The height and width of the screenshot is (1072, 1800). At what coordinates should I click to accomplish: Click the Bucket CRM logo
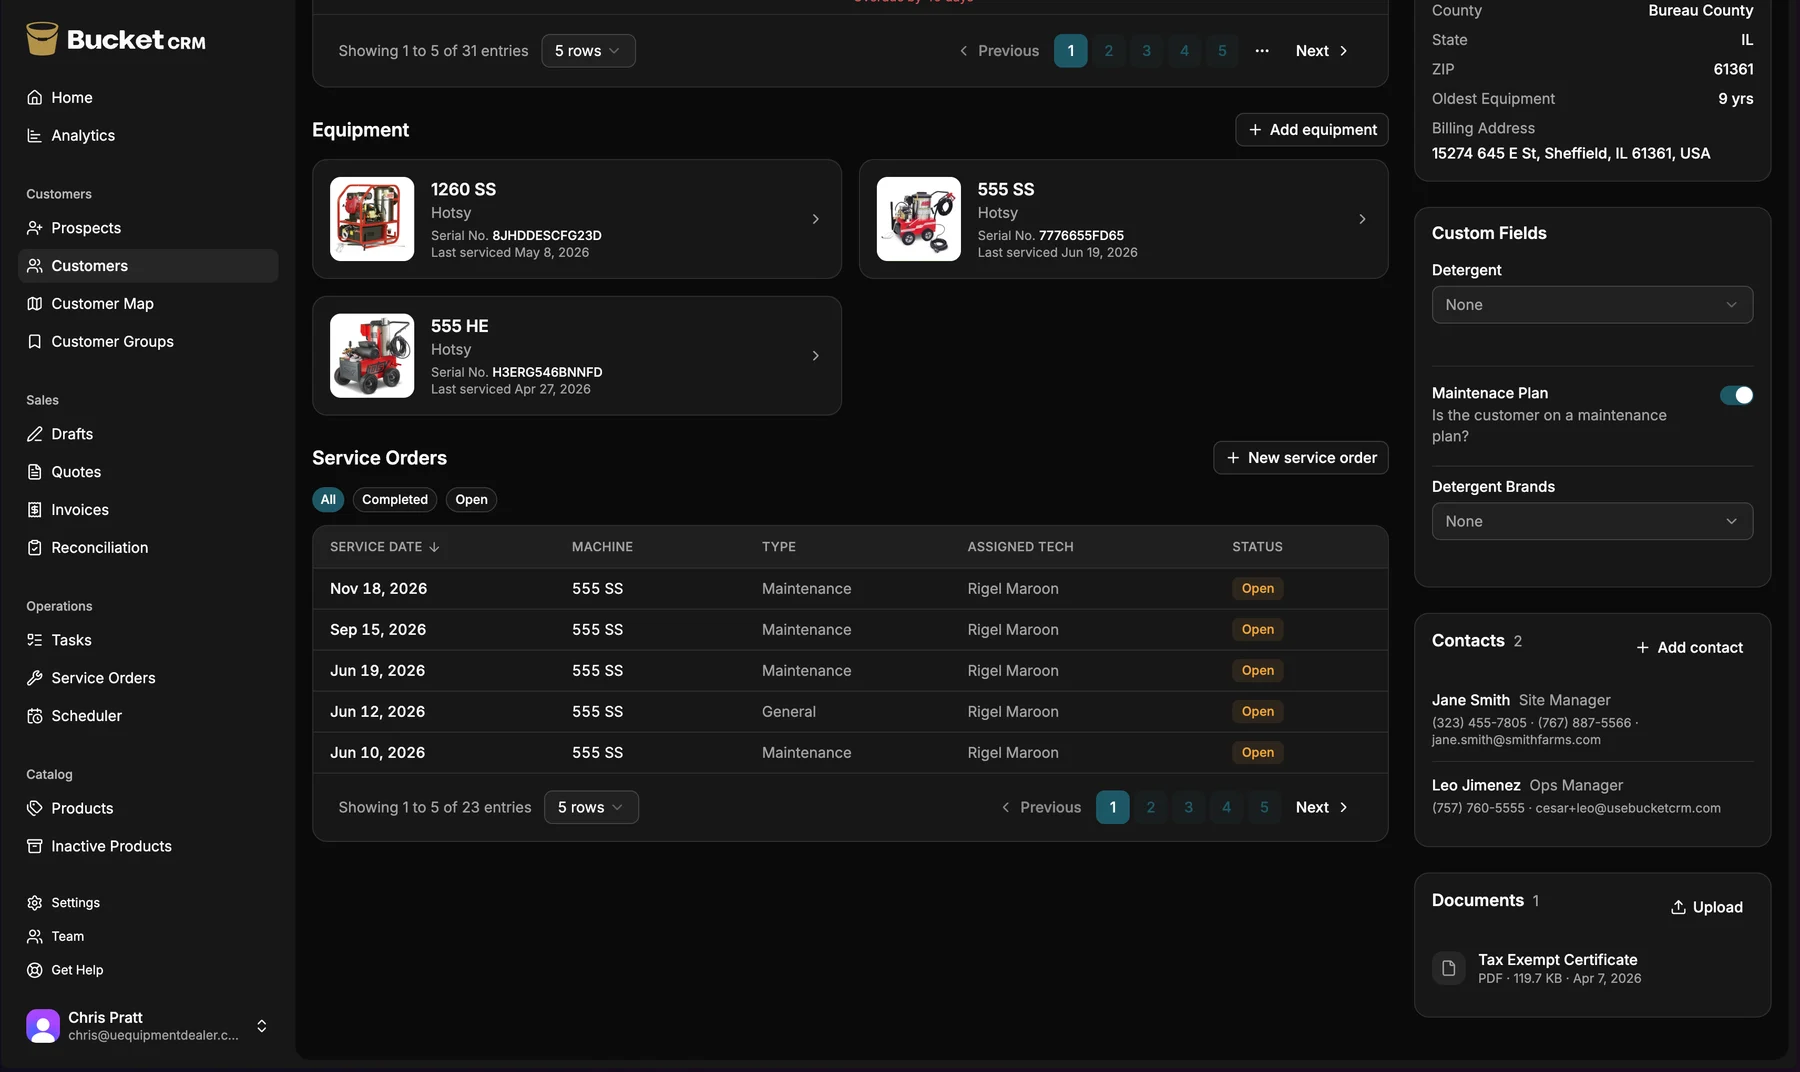tap(116, 40)
